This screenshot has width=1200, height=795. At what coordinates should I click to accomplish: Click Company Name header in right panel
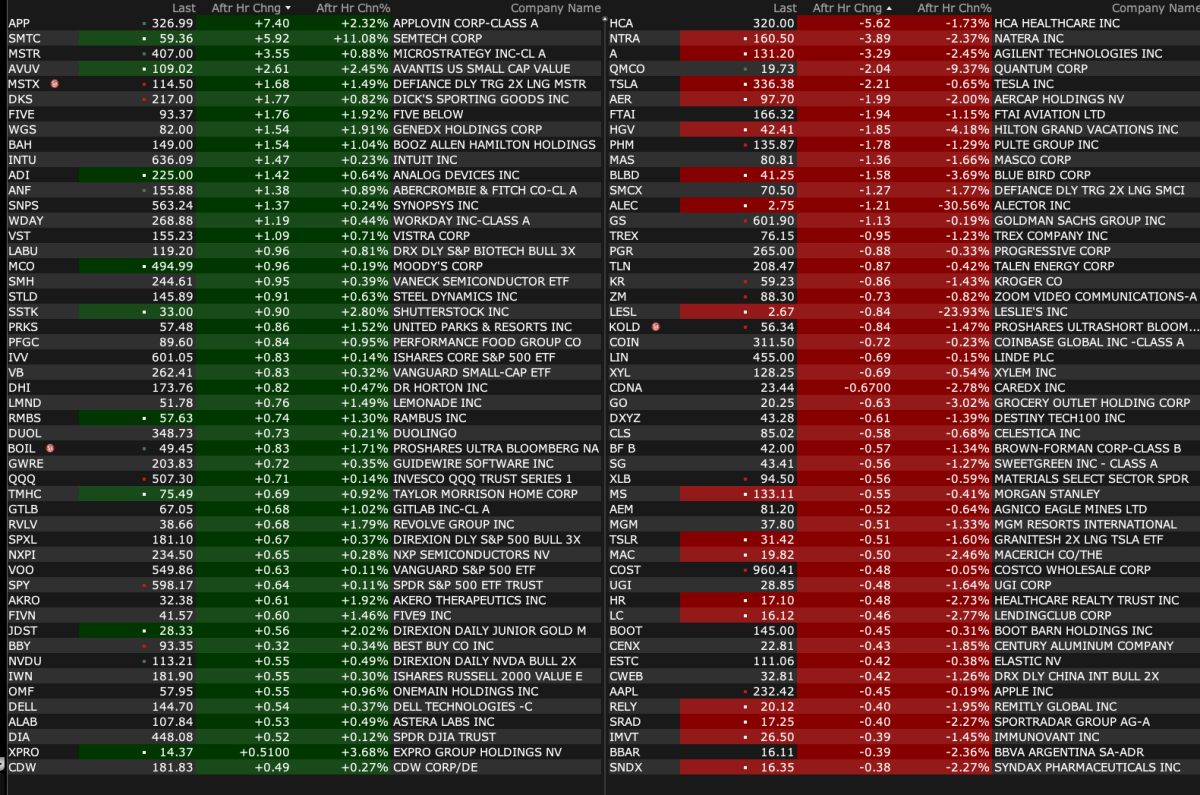click(1152, 8)
